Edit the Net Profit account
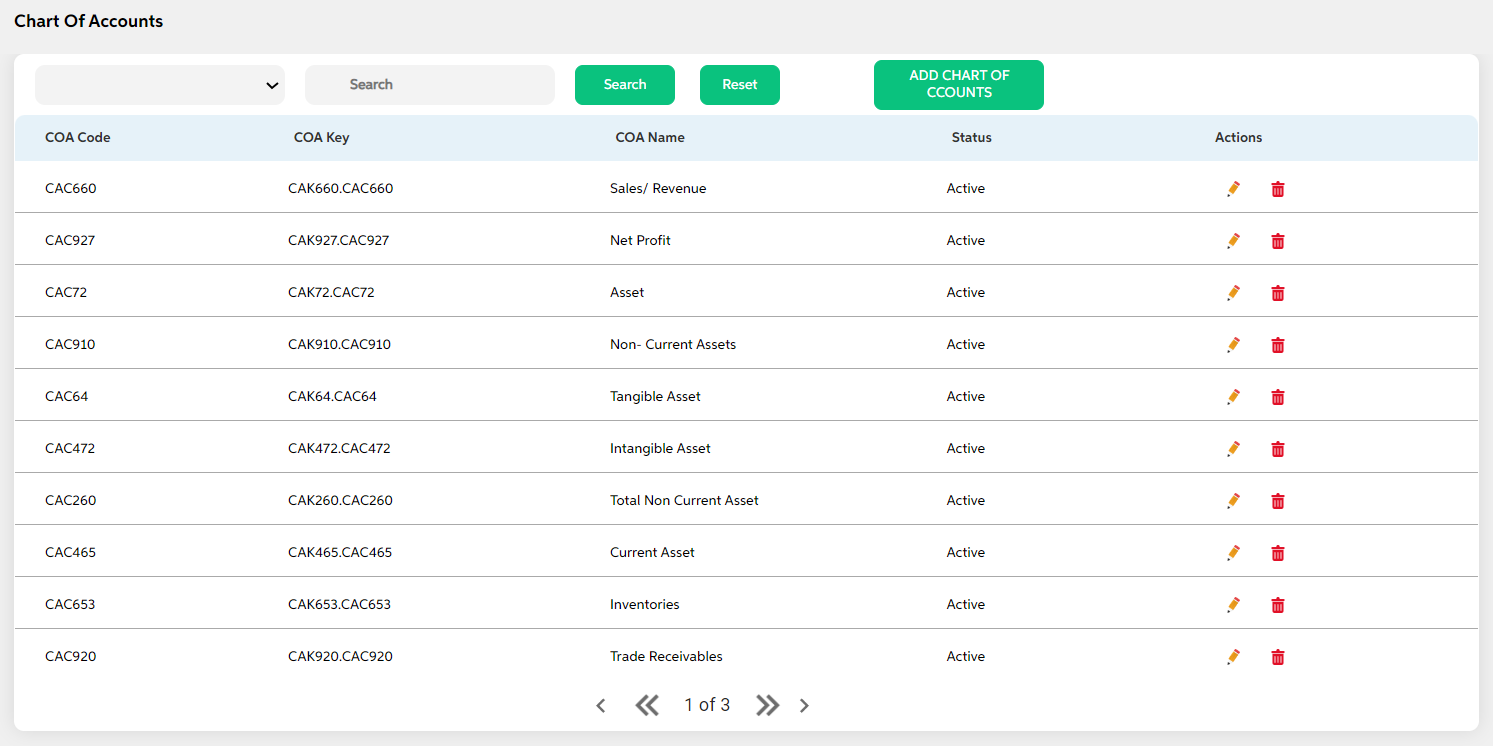The image size is (1493, 746). click(1233, 241)
